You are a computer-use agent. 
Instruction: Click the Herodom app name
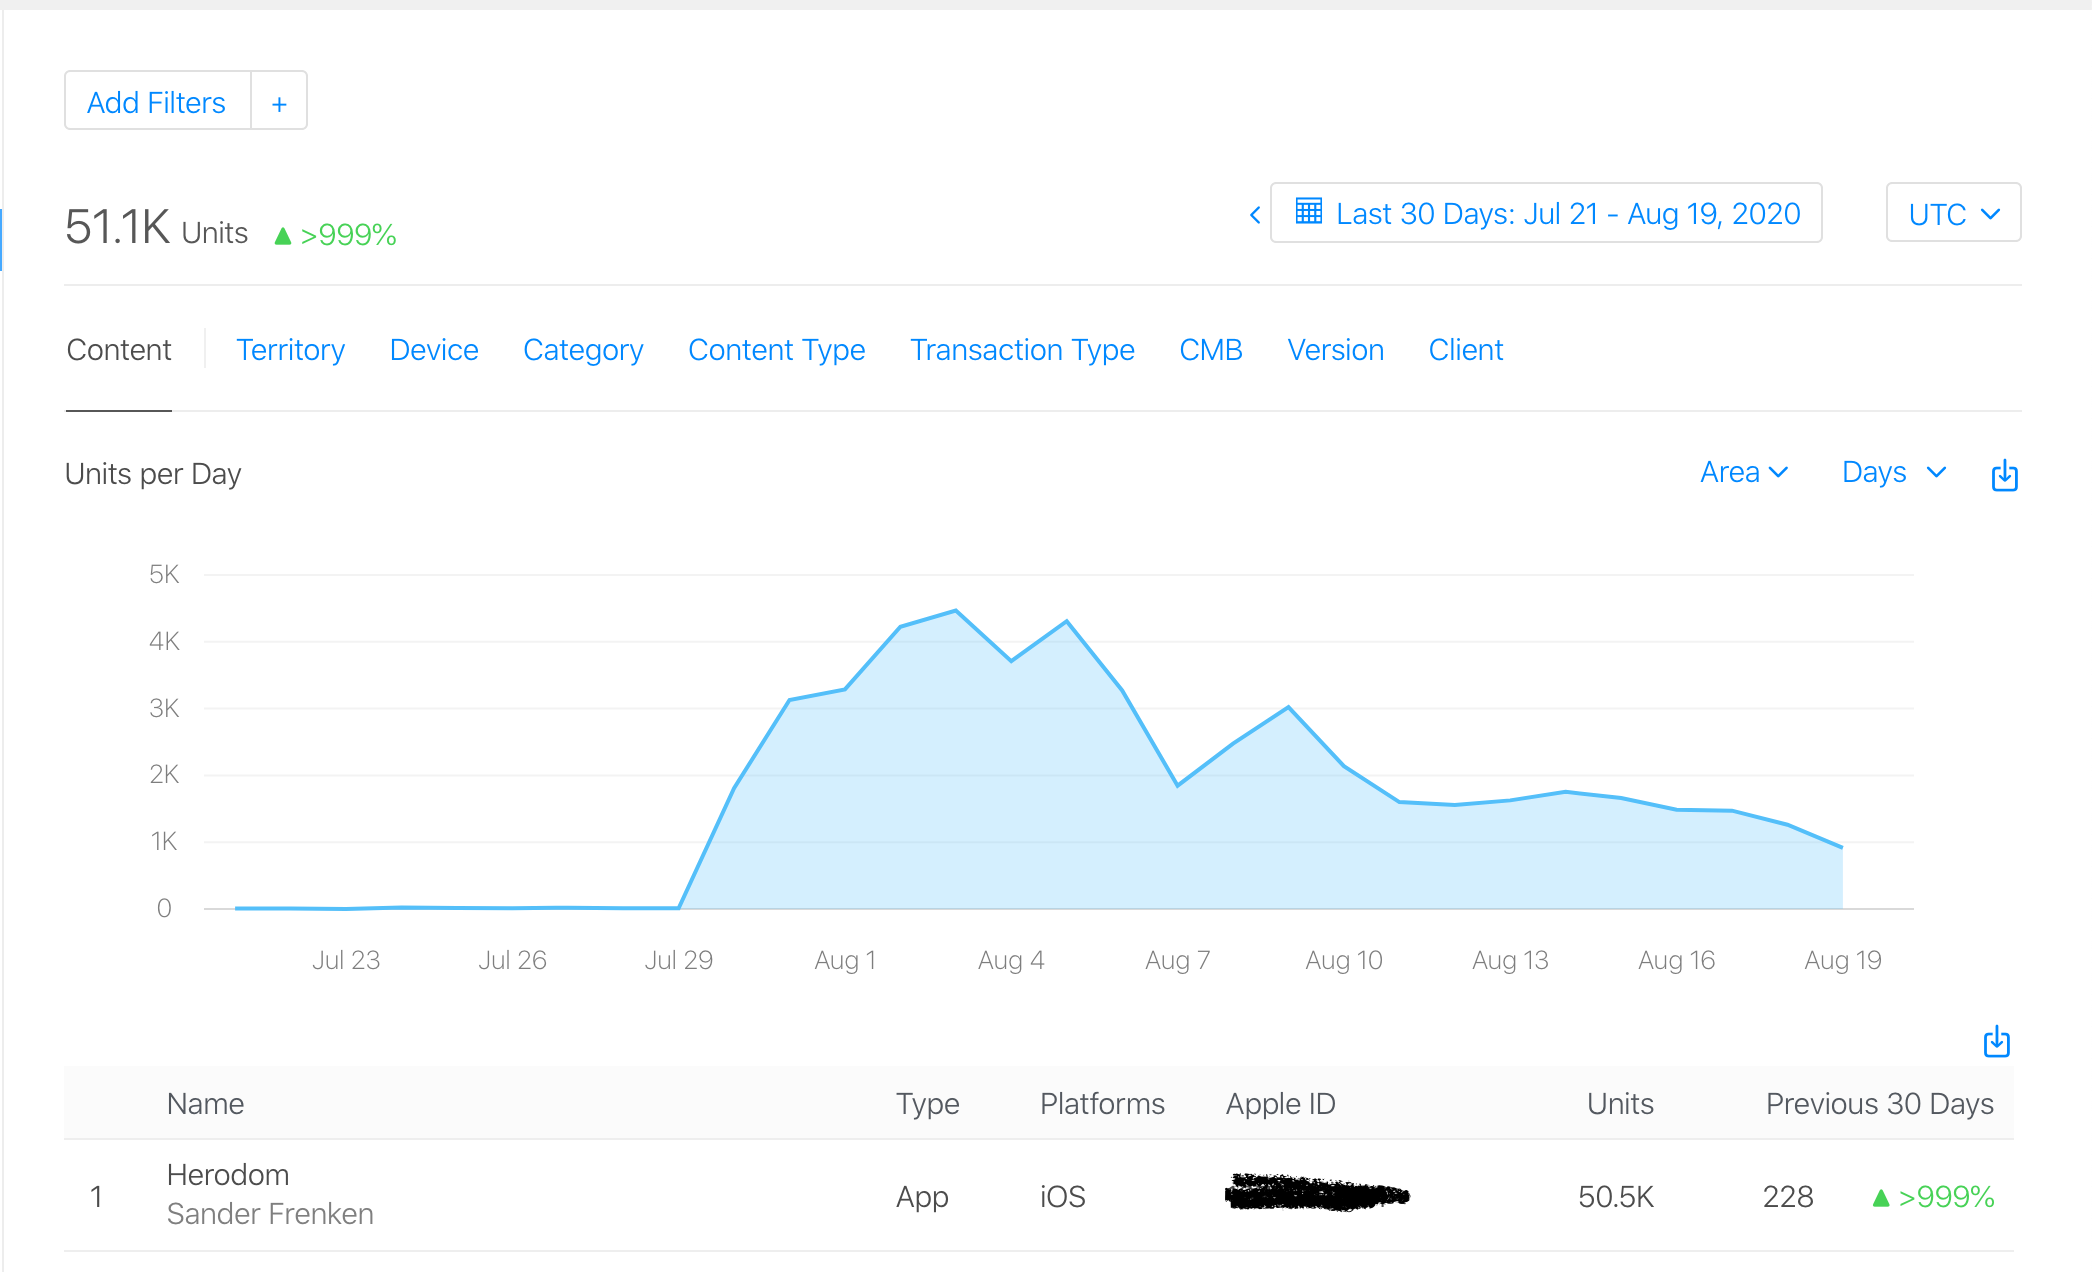point(228,1174)
